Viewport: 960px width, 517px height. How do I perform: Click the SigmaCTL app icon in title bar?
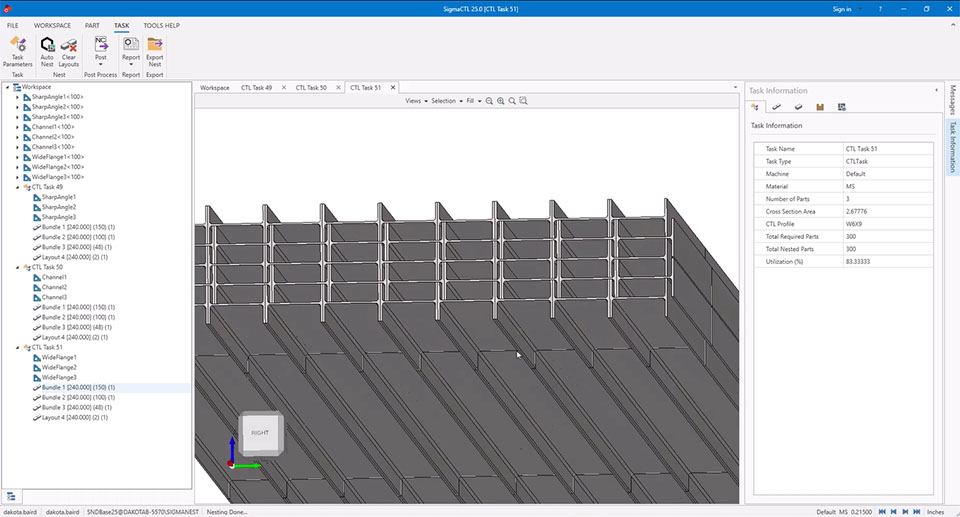pos(7,9)
